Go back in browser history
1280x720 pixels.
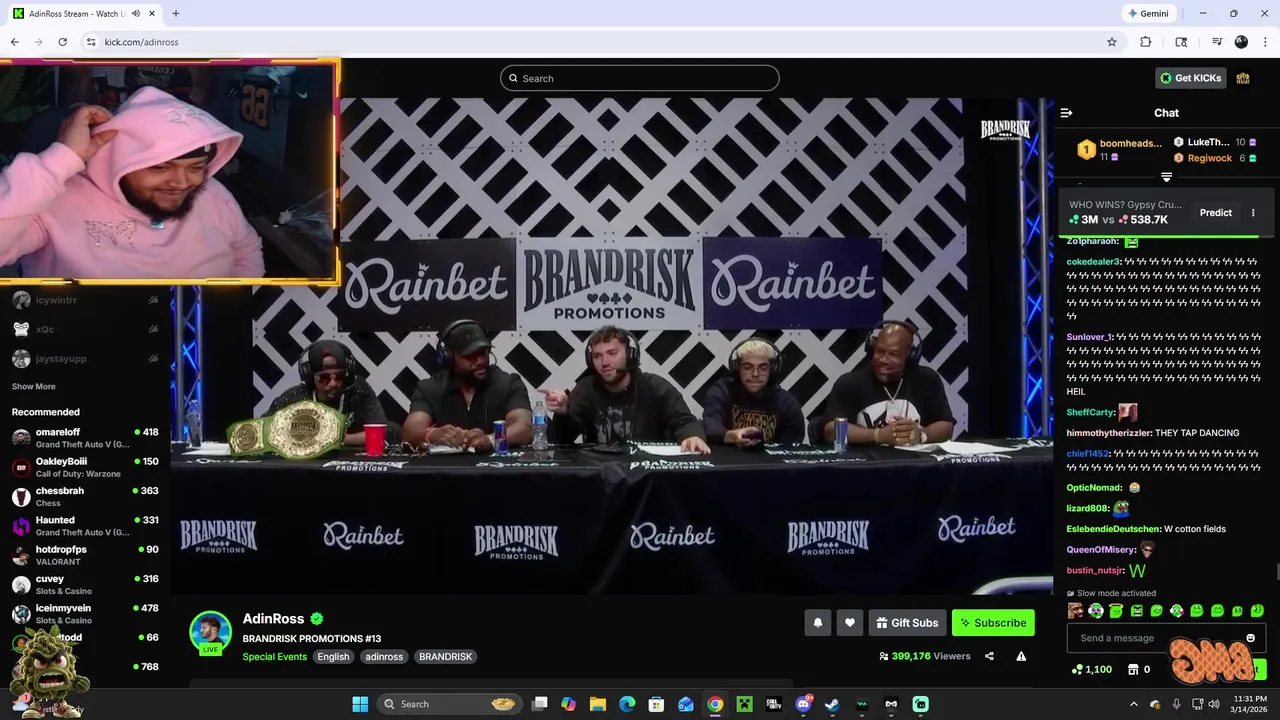14,42
